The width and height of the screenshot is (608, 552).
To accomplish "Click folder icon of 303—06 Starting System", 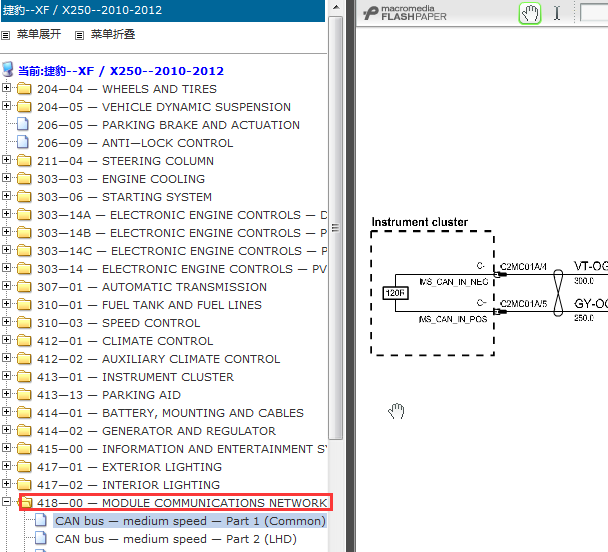I will pyautogui.click(x=24, y=196).
